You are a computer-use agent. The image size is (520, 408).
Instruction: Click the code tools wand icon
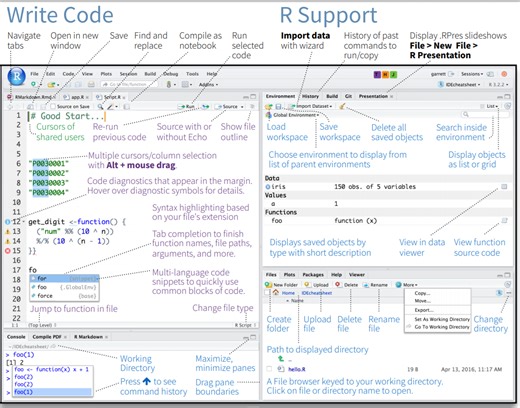click(x=110, y=107)
